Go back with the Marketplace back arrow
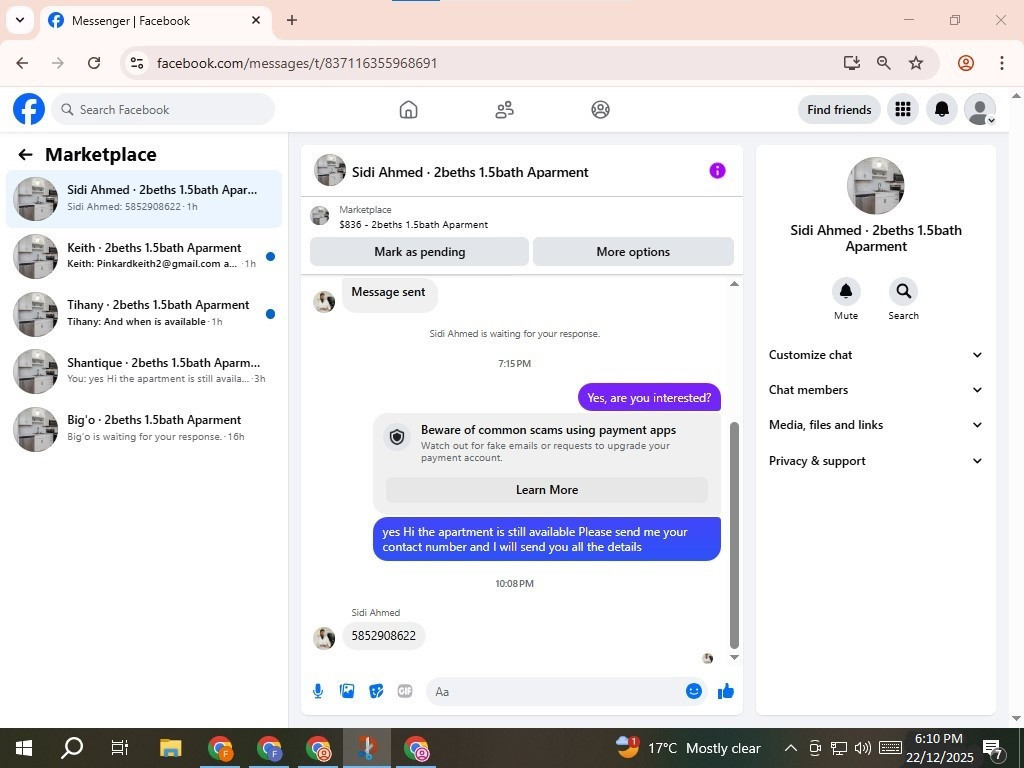Image resolution: width=1024 pixels, height=768 pixels. [25, 155]
